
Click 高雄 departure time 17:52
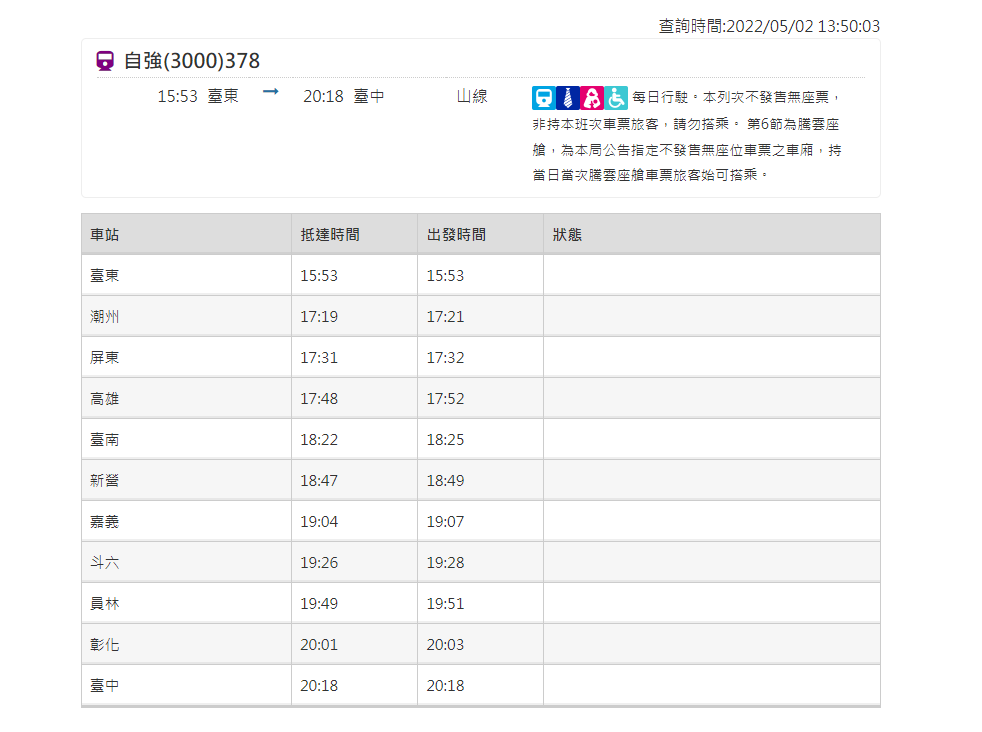tap(445, 399)
